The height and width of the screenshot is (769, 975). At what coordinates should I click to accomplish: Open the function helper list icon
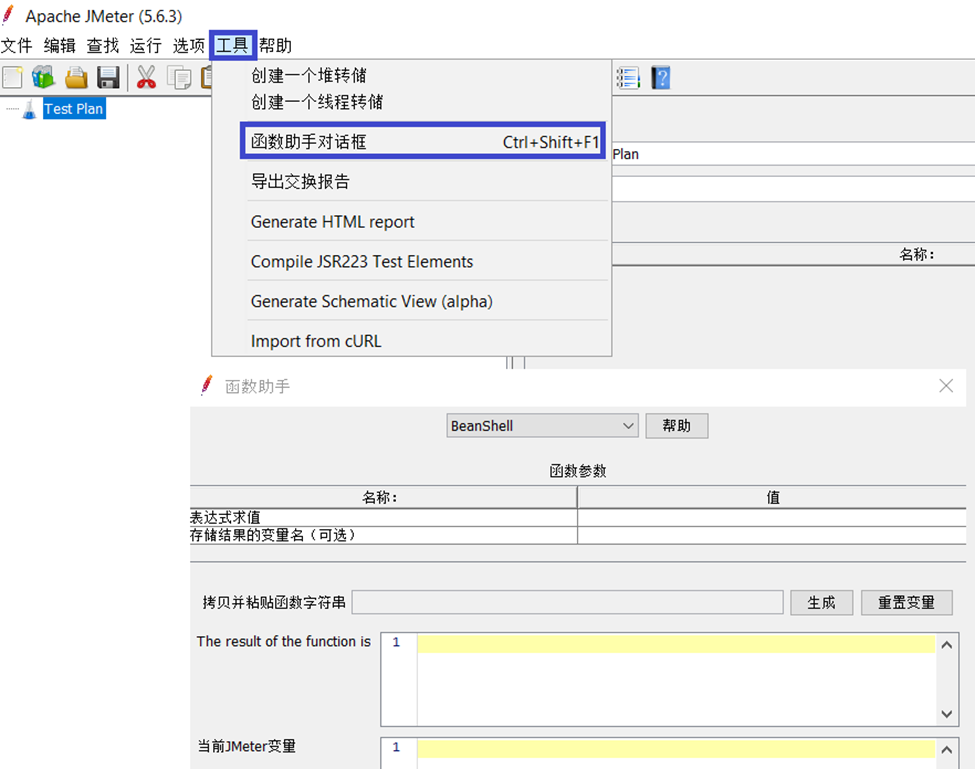coord(628,78)
